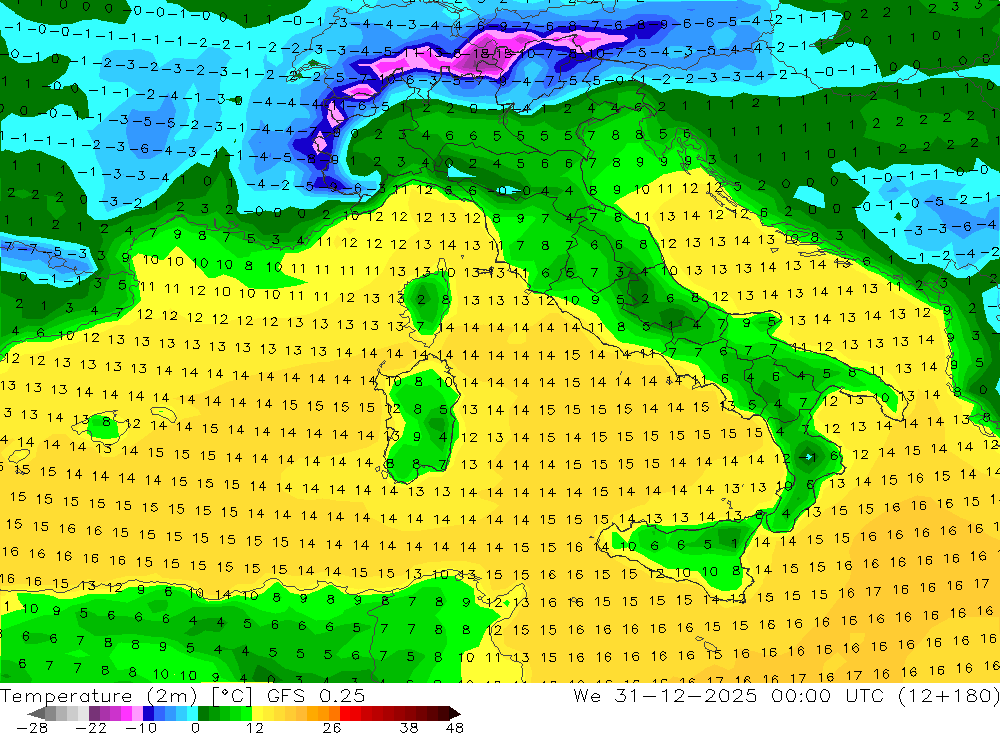Viewport: 1000px width, 733px height.
Task: Click the 'We 31-12-2025' date text
Action: coord(665,695)
